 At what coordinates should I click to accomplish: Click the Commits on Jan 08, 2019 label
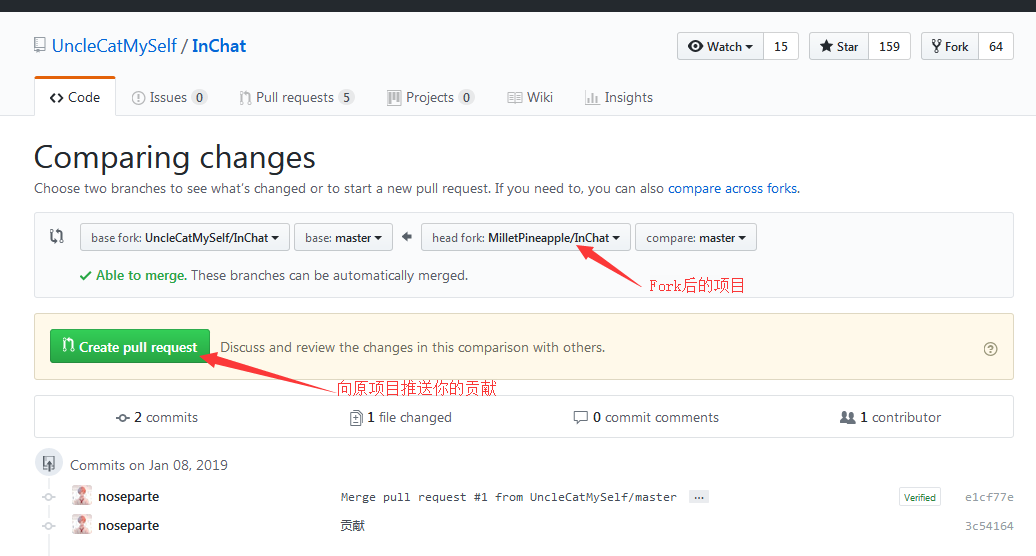click(x=149, y=465)
